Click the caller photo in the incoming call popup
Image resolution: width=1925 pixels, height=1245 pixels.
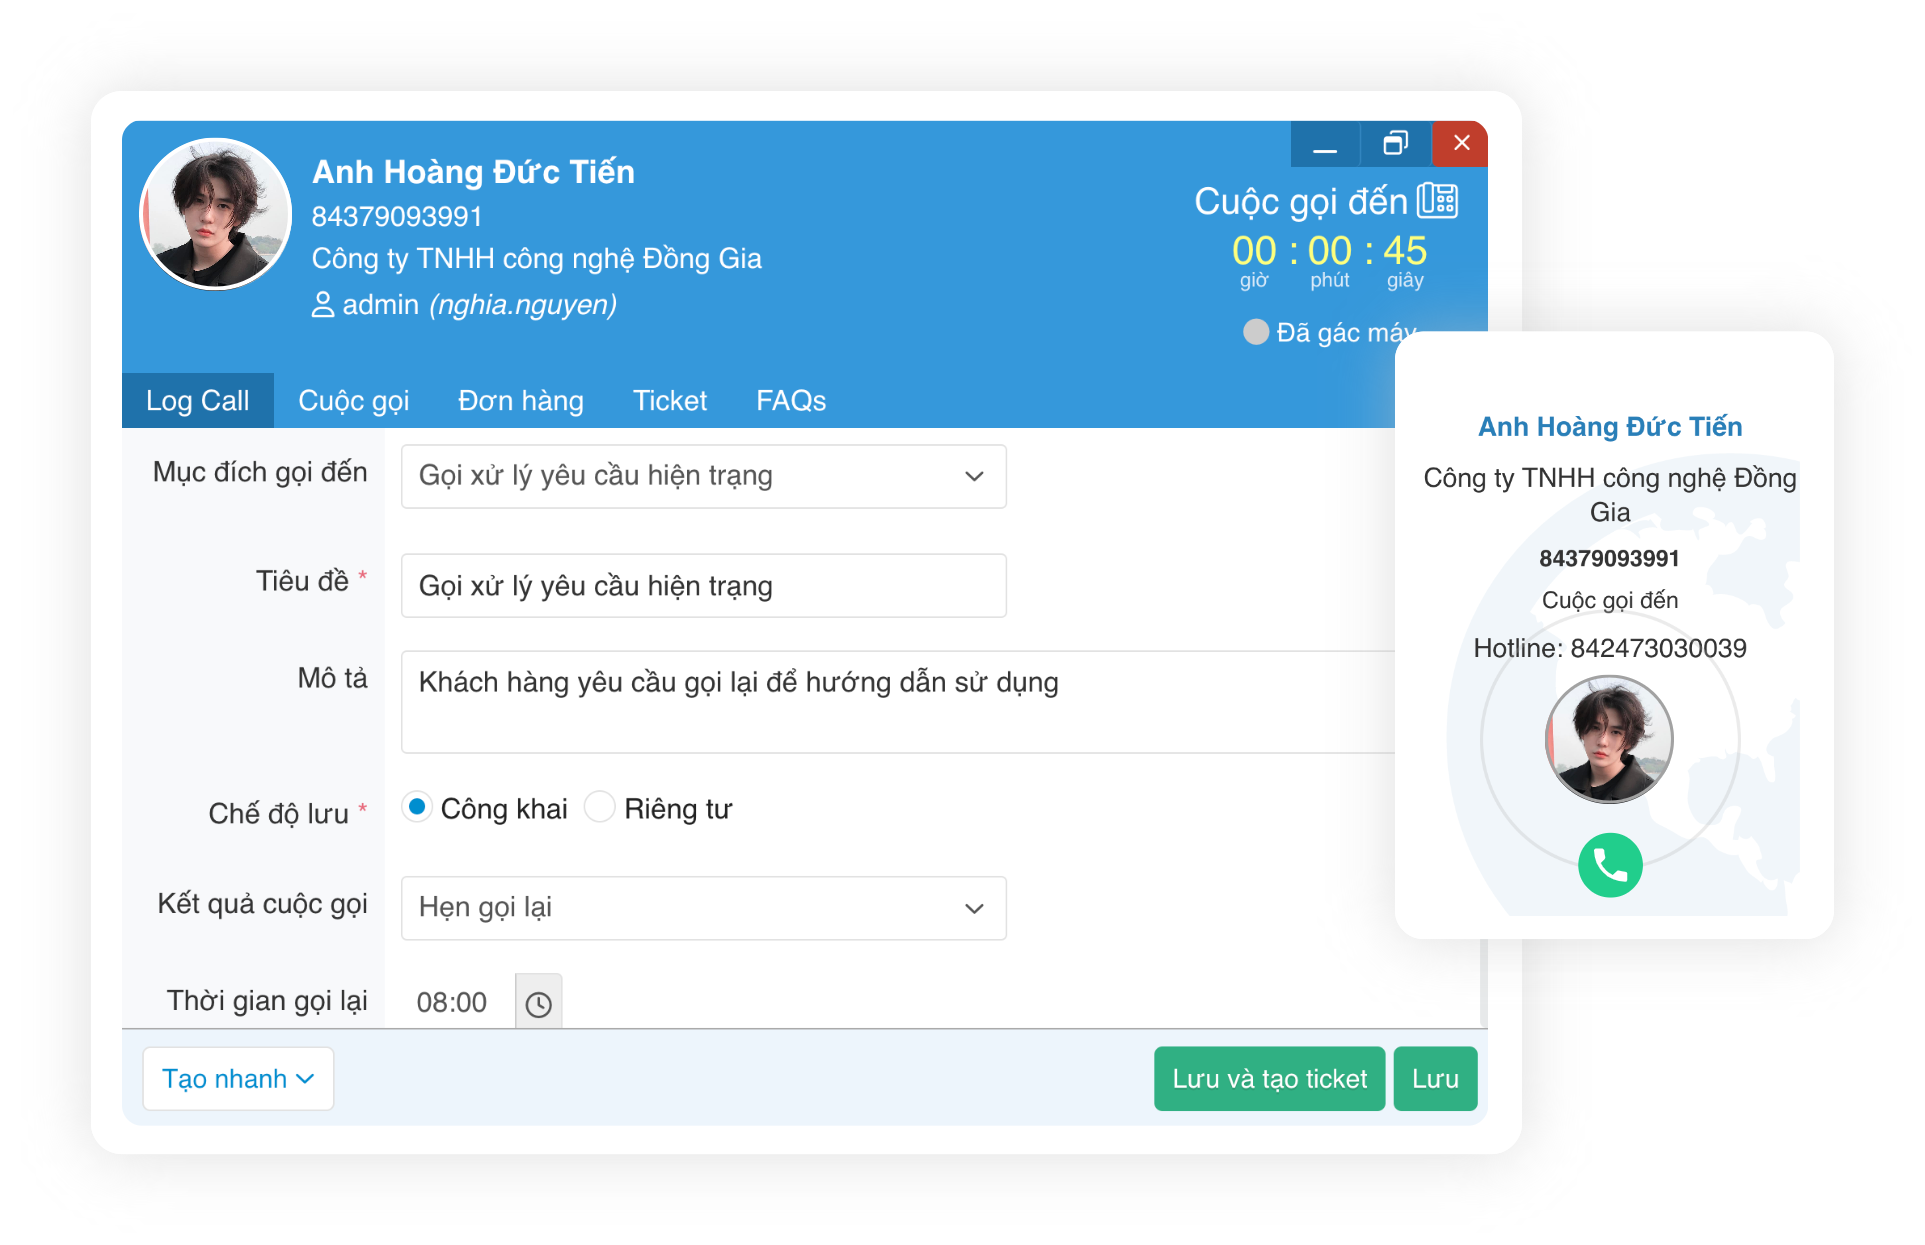click(1608, 739)
